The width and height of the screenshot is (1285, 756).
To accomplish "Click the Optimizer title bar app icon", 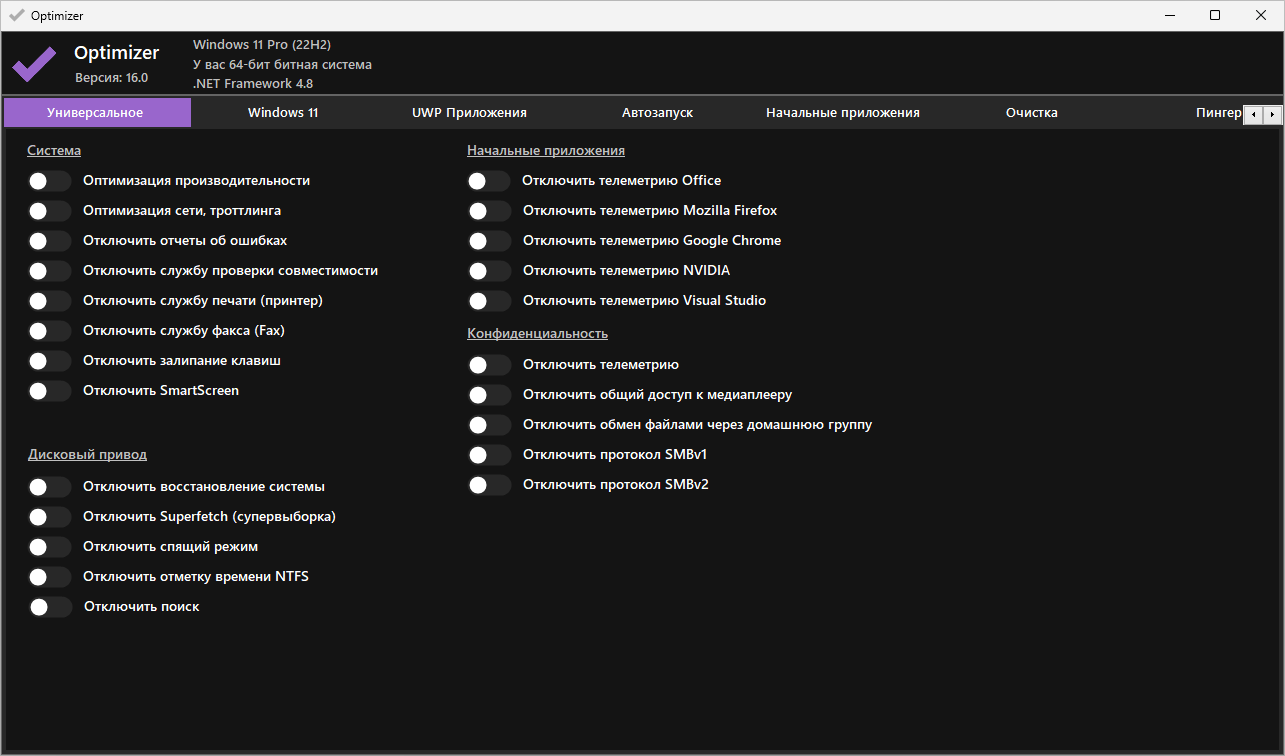I will (16, 15).
